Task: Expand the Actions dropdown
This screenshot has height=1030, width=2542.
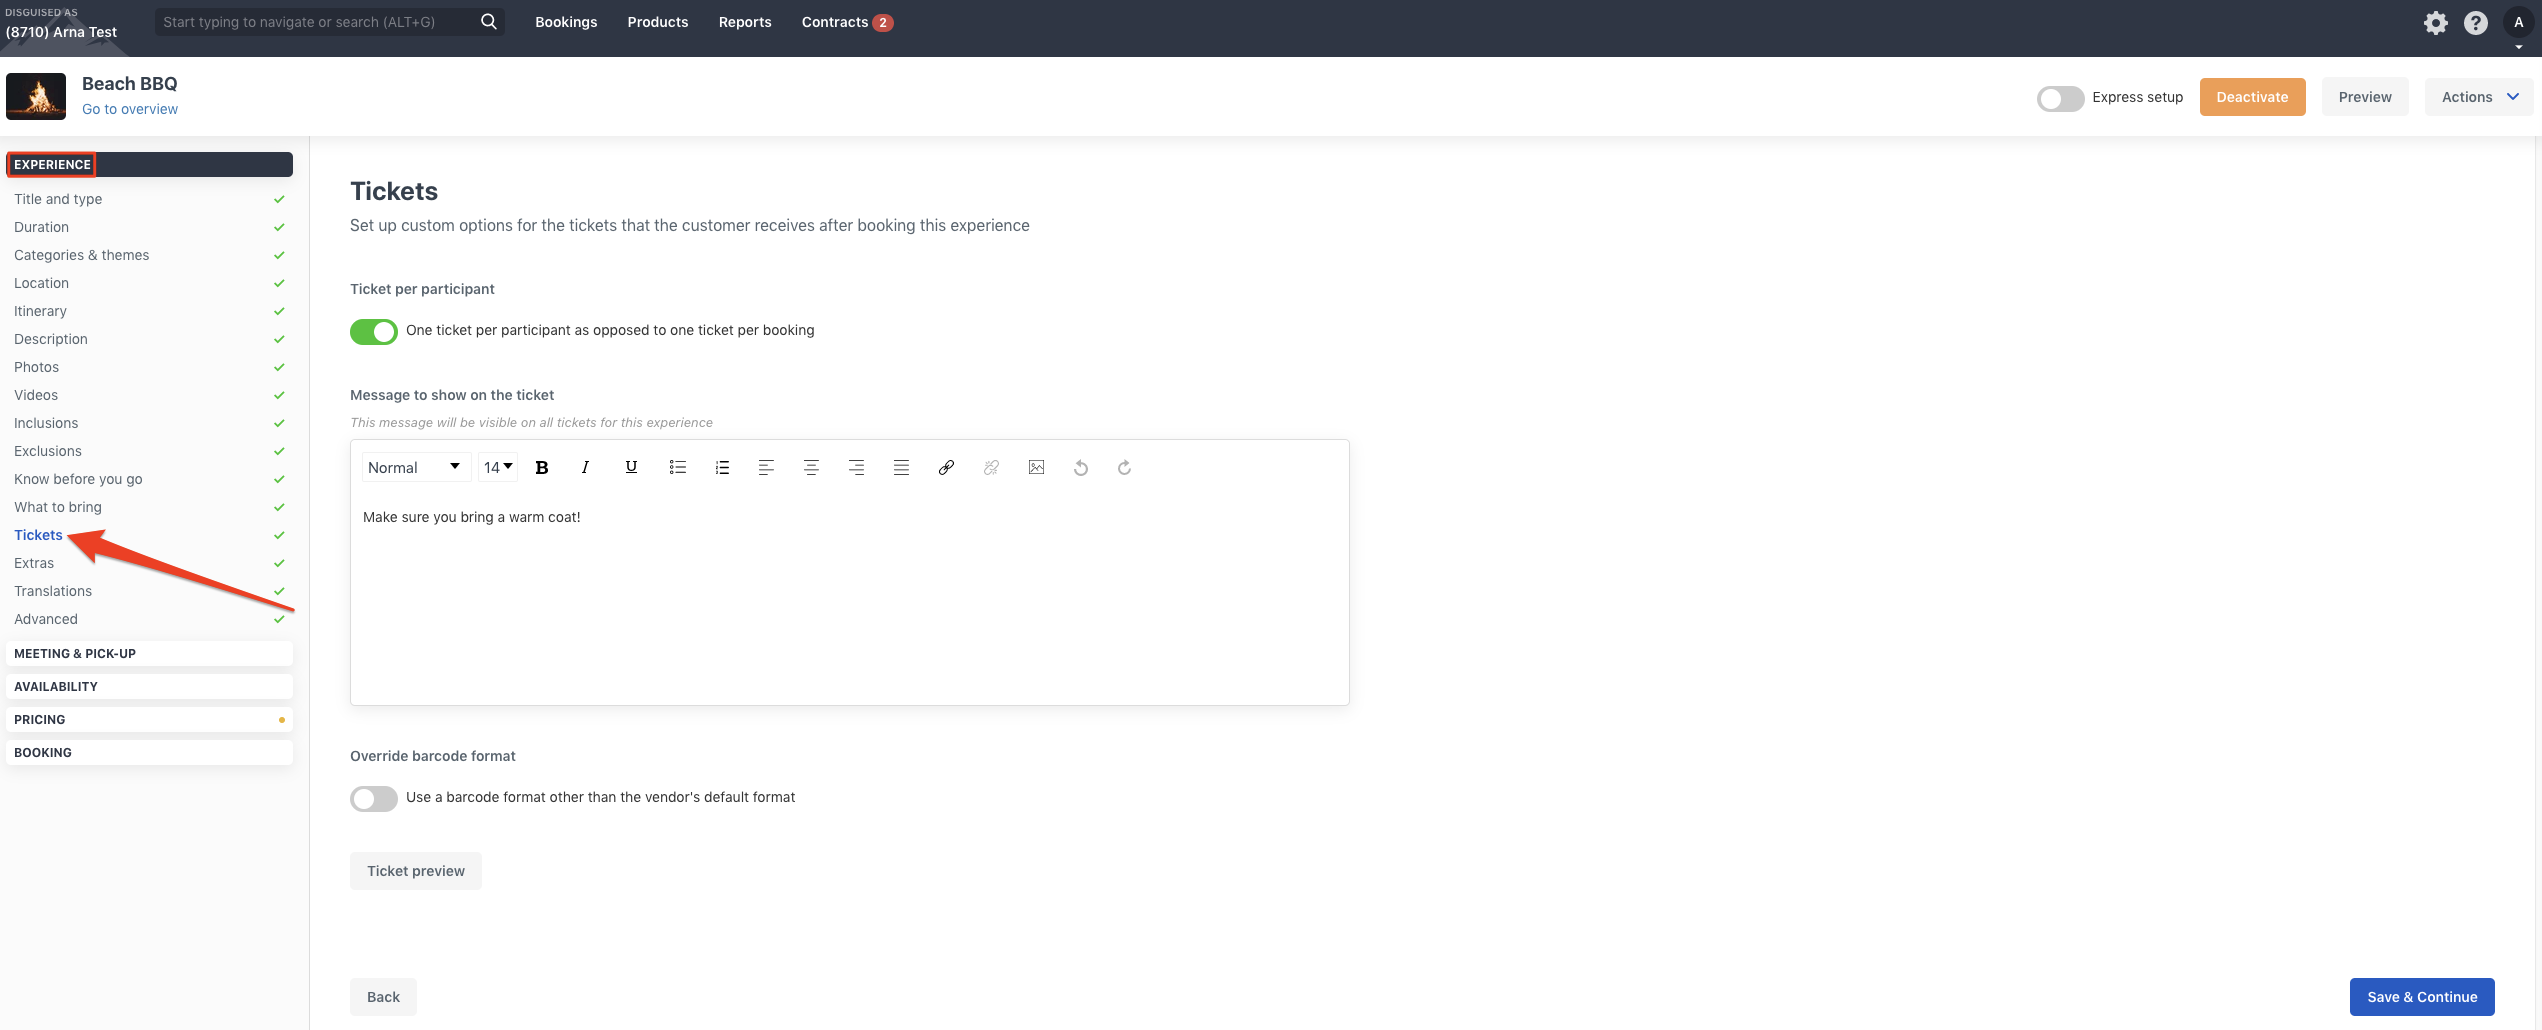Action: (x=2479, y=97)
